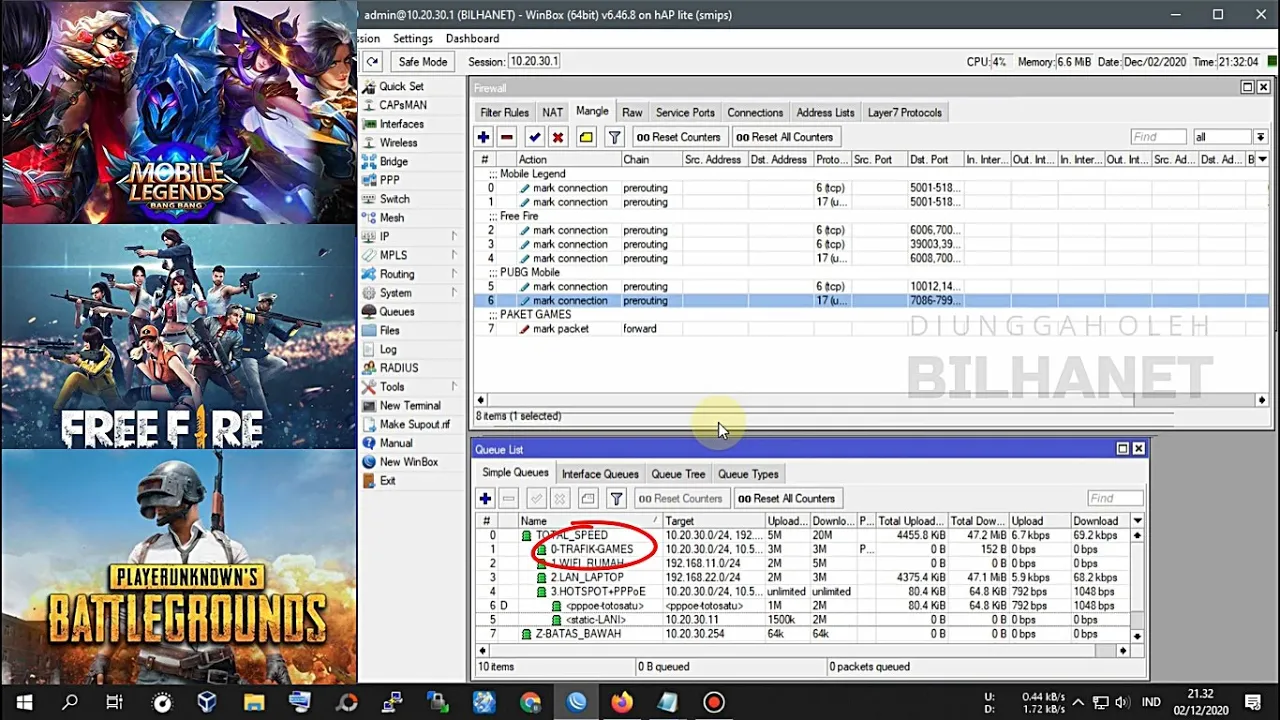Open Queue List column selector dropdown arrow
This screenshot has height=720, width=1280.
[x=1138, y=521]
